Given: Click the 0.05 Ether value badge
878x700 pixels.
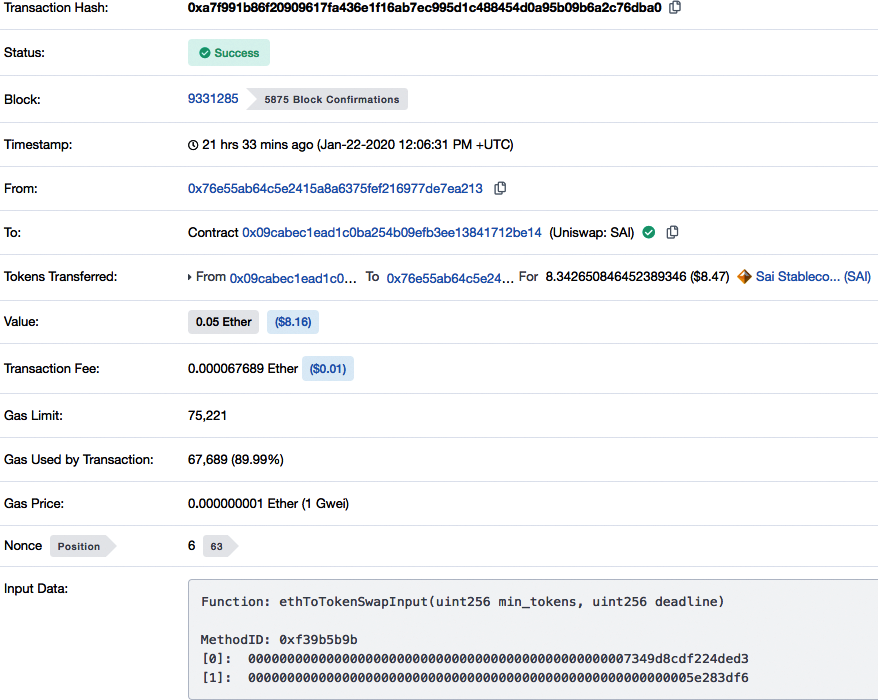Looking at the screenshot, I should click(223, 322).
